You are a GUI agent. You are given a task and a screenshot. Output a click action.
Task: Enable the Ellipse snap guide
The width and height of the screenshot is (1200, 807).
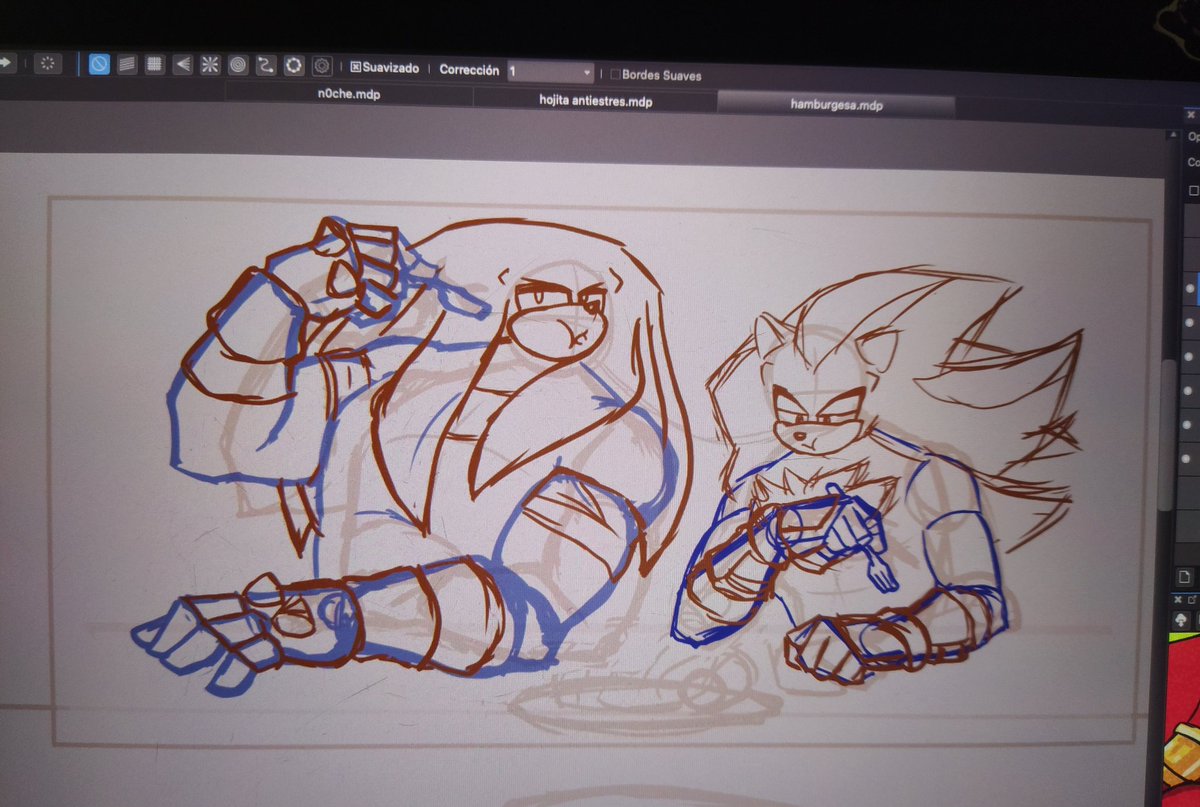[x=294, y=66]
